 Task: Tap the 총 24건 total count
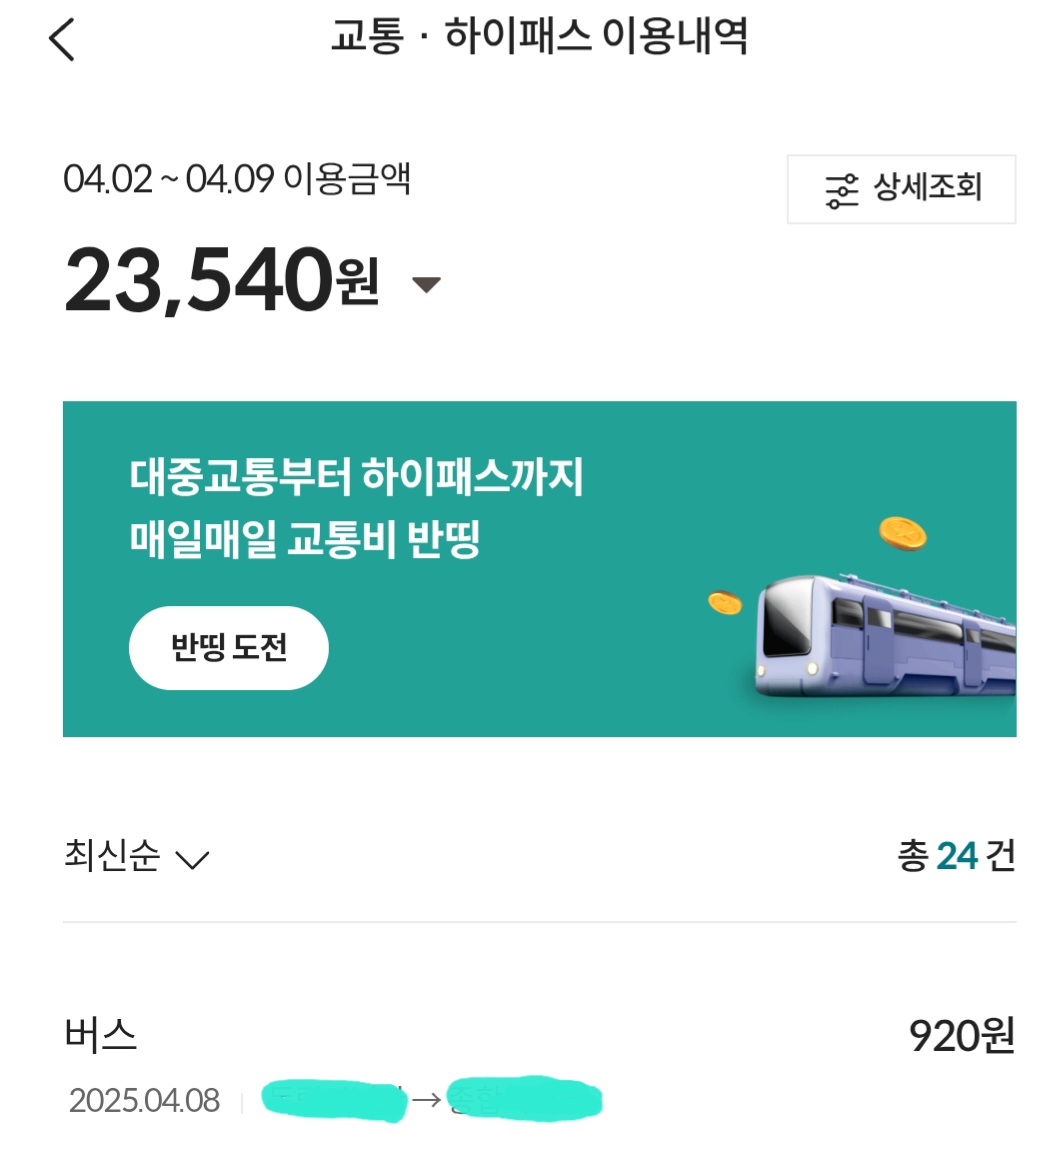(x=956, y=856)
